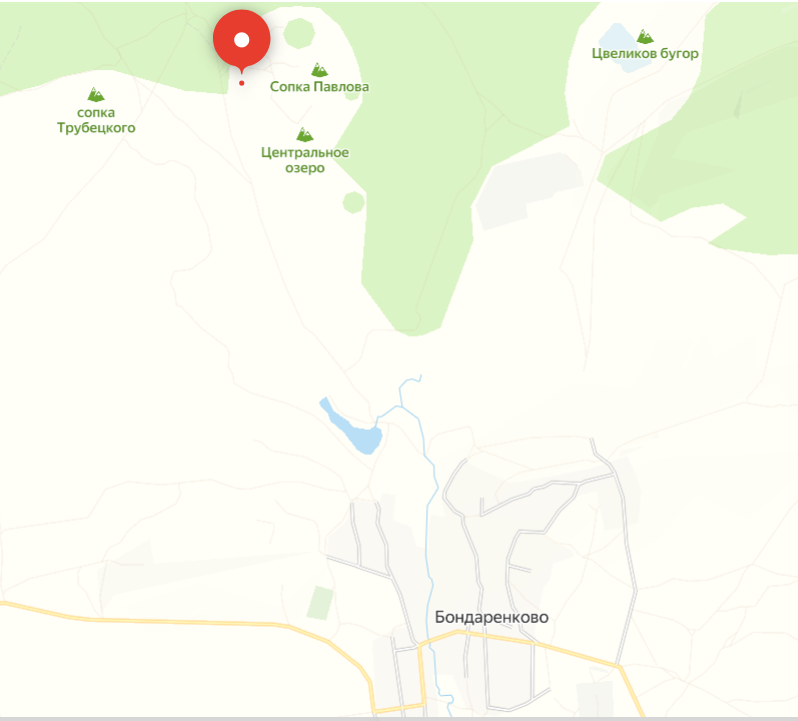
Task: Select mountain icon above Центральное озеро
Action: tap(304, 134)
